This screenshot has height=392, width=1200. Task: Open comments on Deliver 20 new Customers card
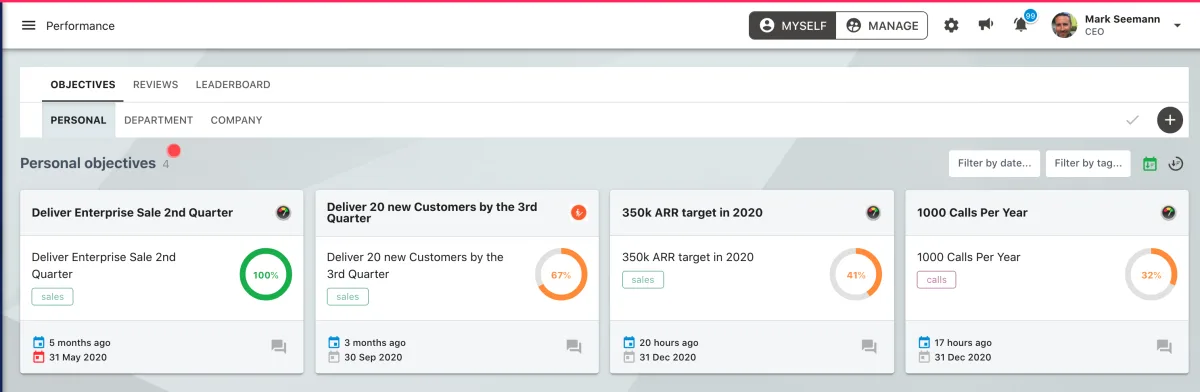pyautogui.click(x=574, y=347)
